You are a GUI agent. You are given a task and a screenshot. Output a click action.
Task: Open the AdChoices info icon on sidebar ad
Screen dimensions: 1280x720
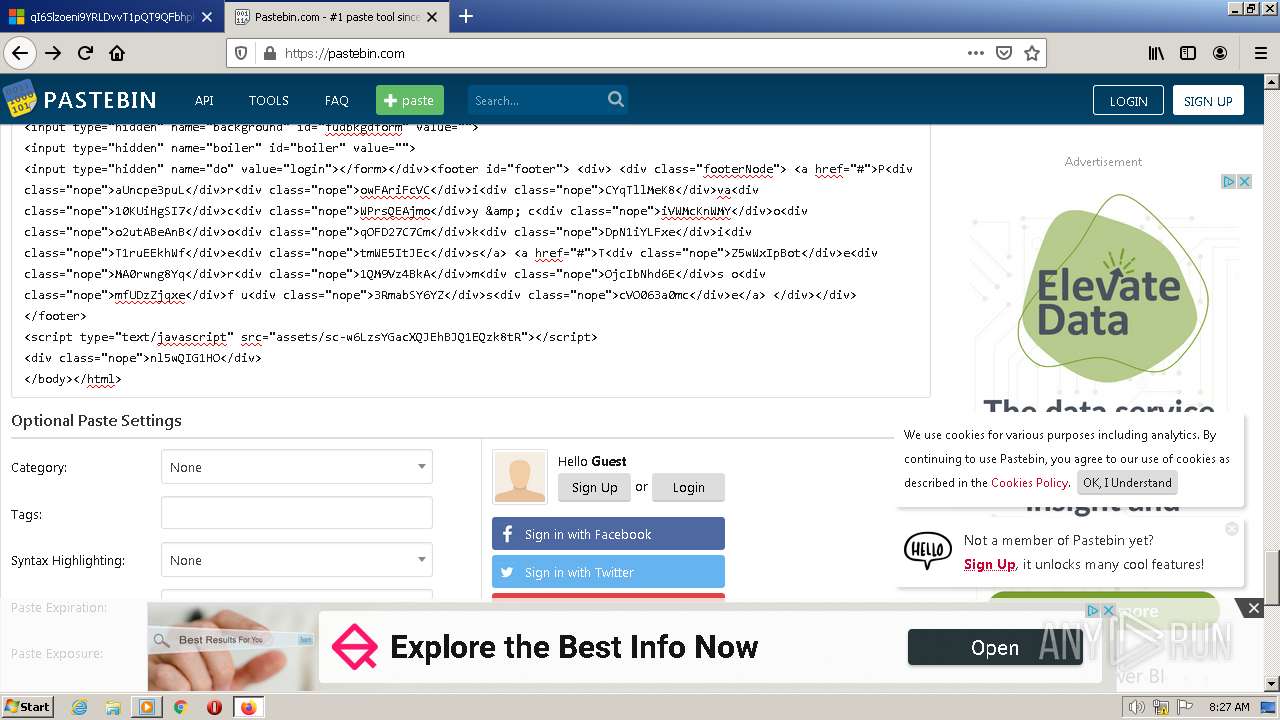1230,181
